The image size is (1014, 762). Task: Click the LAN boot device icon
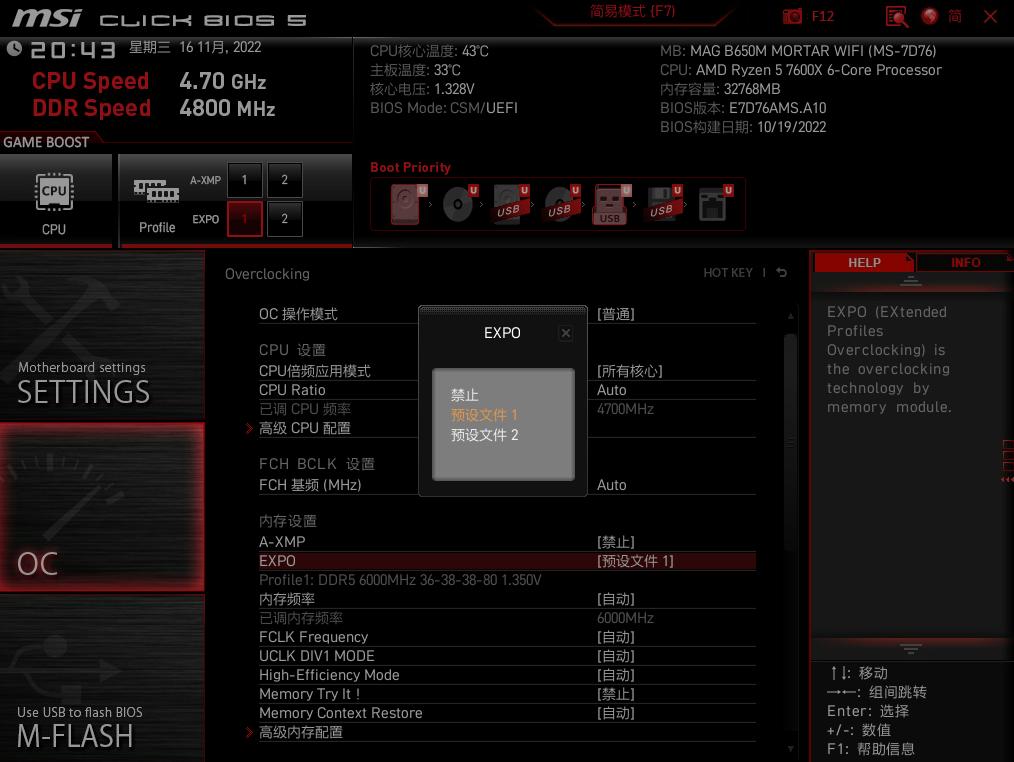714,204
